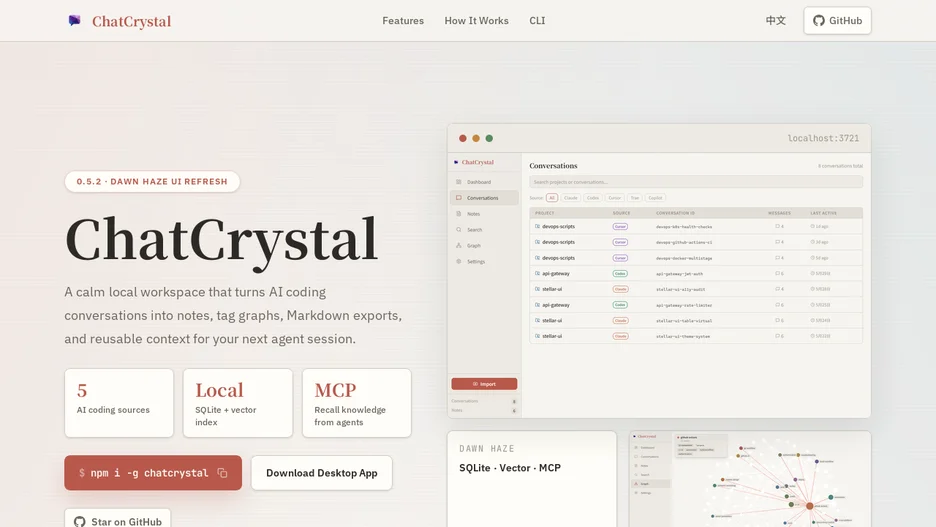Click Download Desktop App button
The height and width of the screenshot is (527, 936).
[322, 473]
